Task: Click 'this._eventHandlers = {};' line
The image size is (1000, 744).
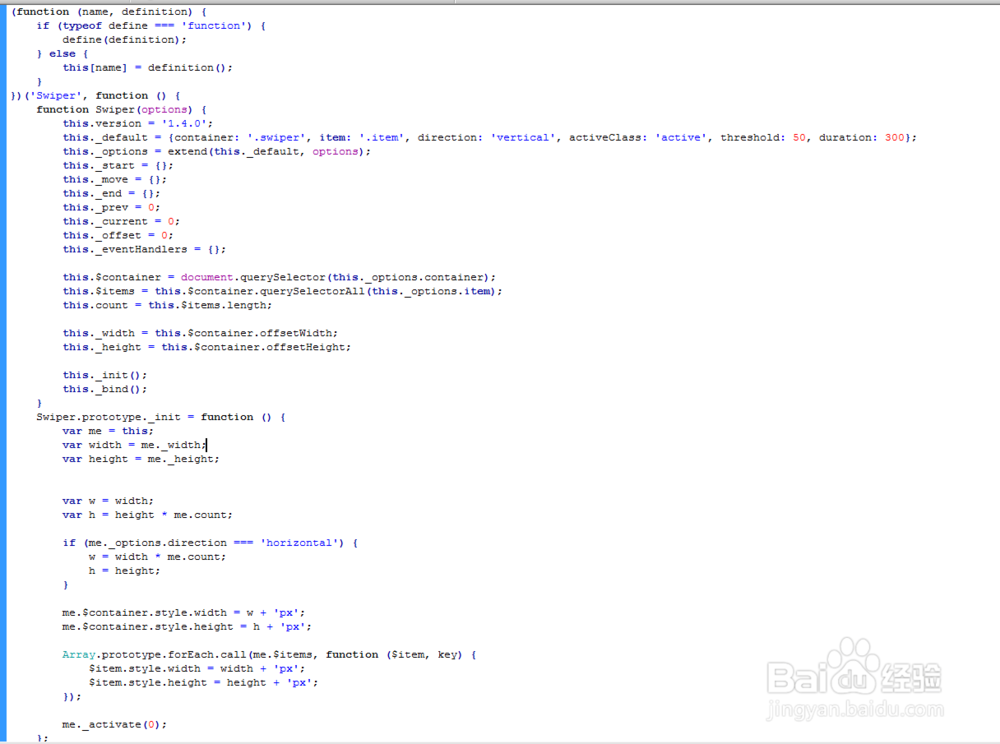Action: (x=144, y=250)
